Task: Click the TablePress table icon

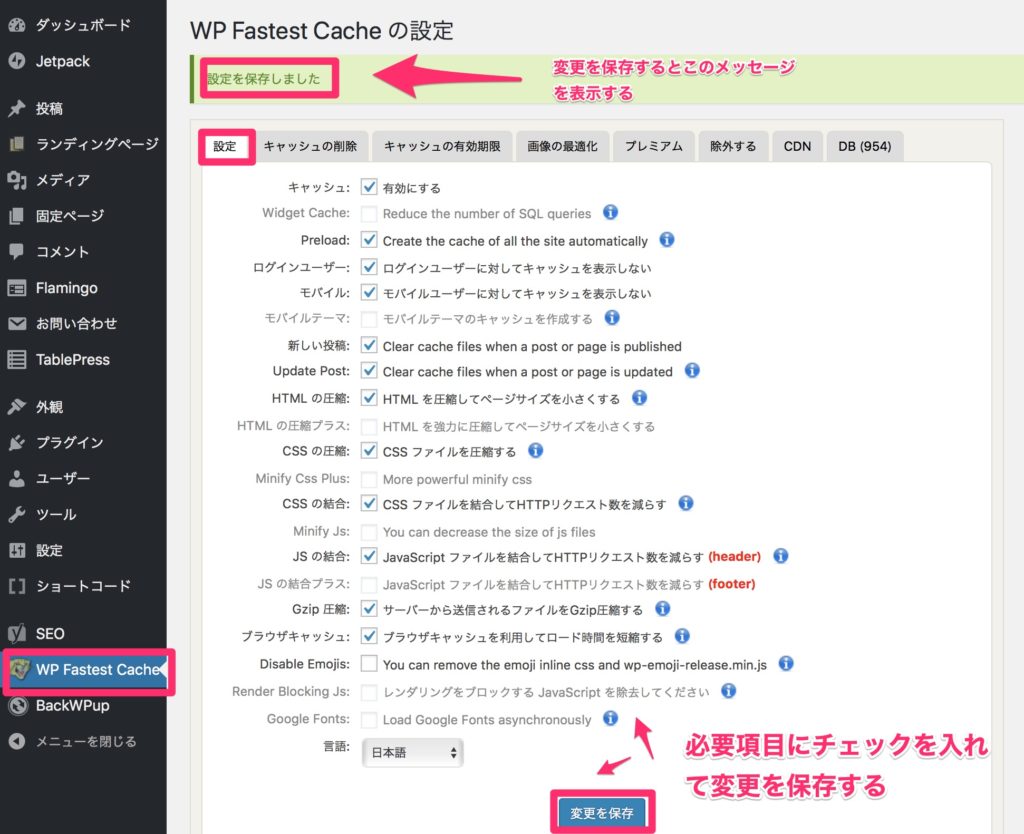Action: coord(17,359)
